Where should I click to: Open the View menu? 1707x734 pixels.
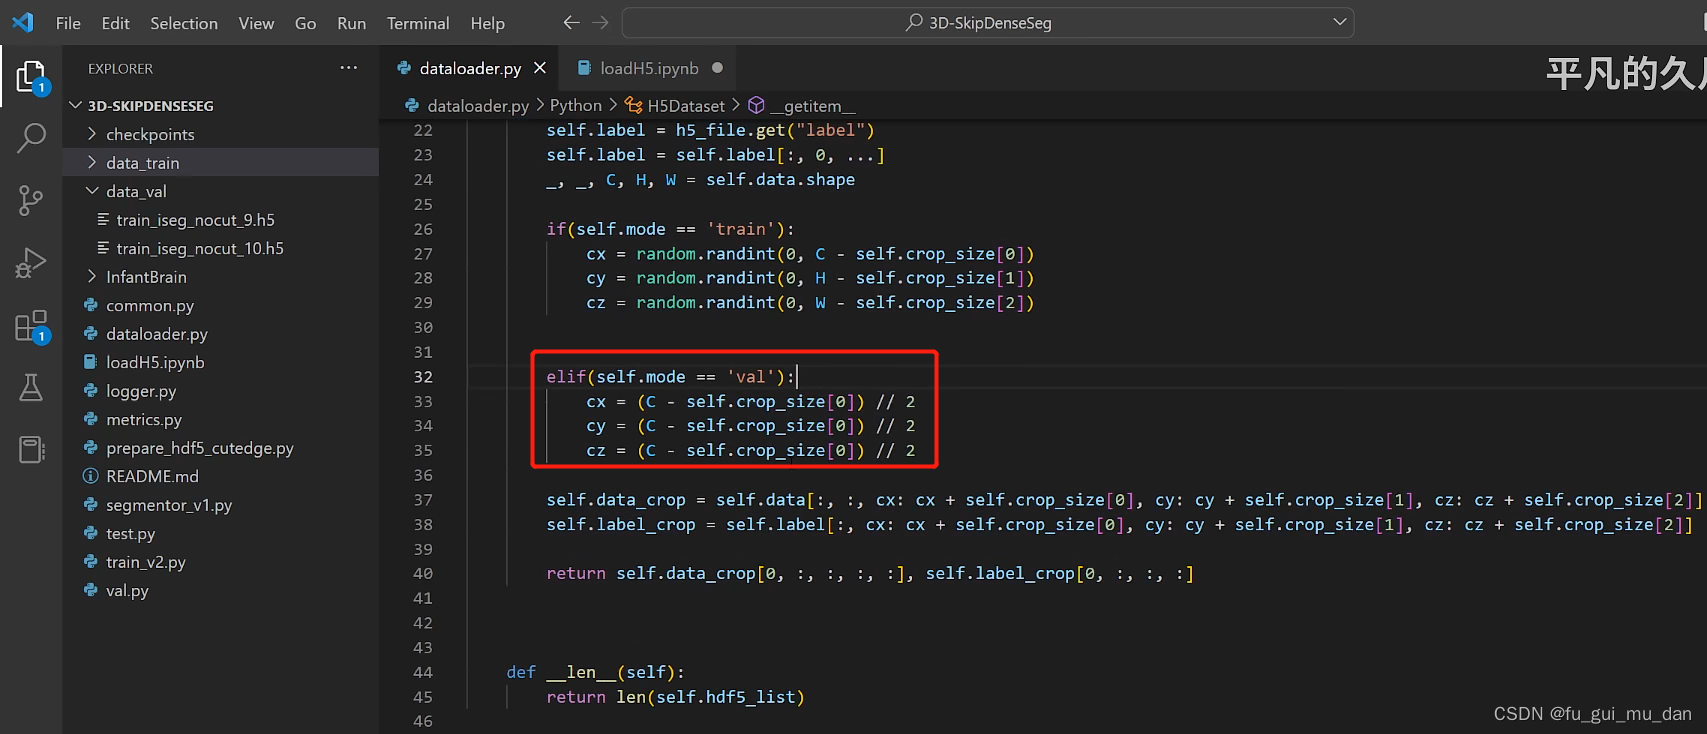click(x=256, y=23)
